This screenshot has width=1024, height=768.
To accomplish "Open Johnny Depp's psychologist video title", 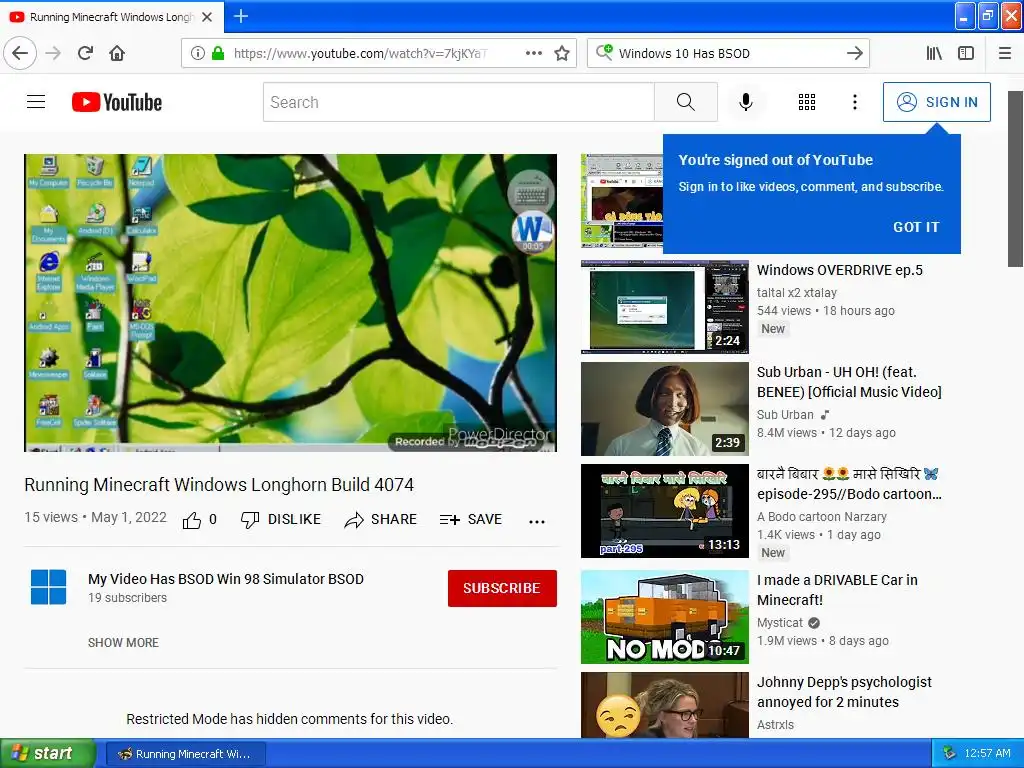I will coord(844,692).
